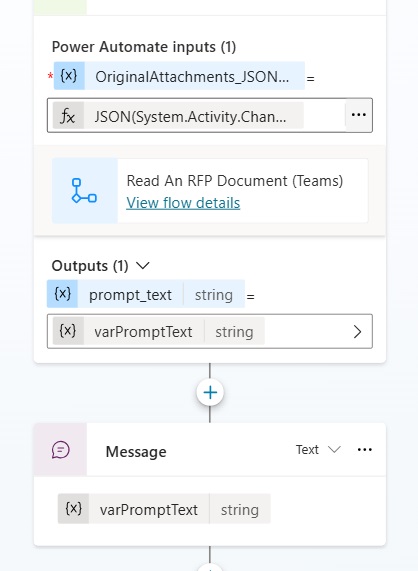Click the variable icon in Message varPromptText chip

(74, 509)
